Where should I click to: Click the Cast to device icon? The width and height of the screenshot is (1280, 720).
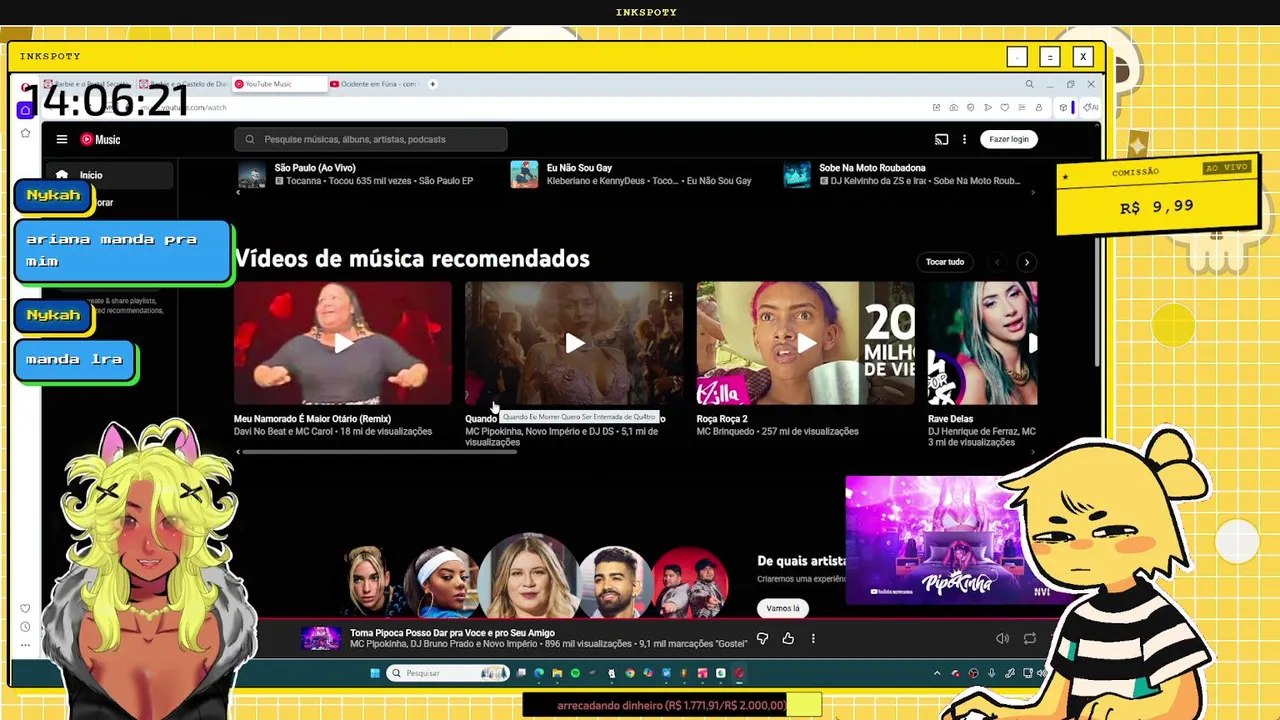coord(941,139)
